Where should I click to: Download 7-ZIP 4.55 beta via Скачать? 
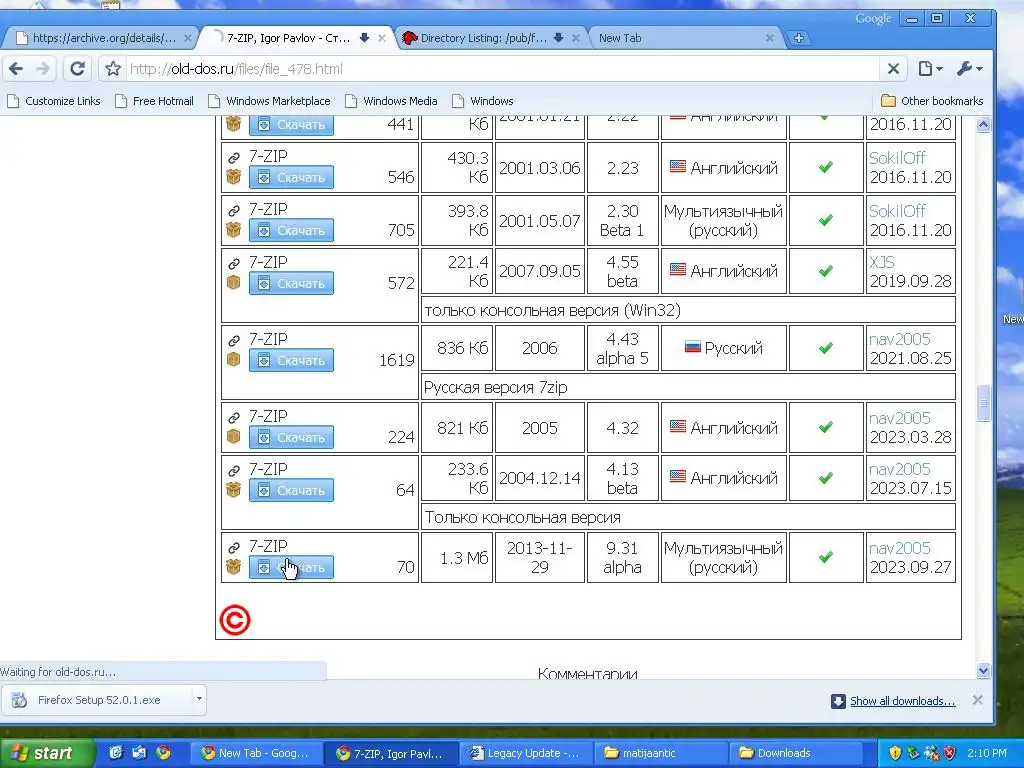[291, 283]
